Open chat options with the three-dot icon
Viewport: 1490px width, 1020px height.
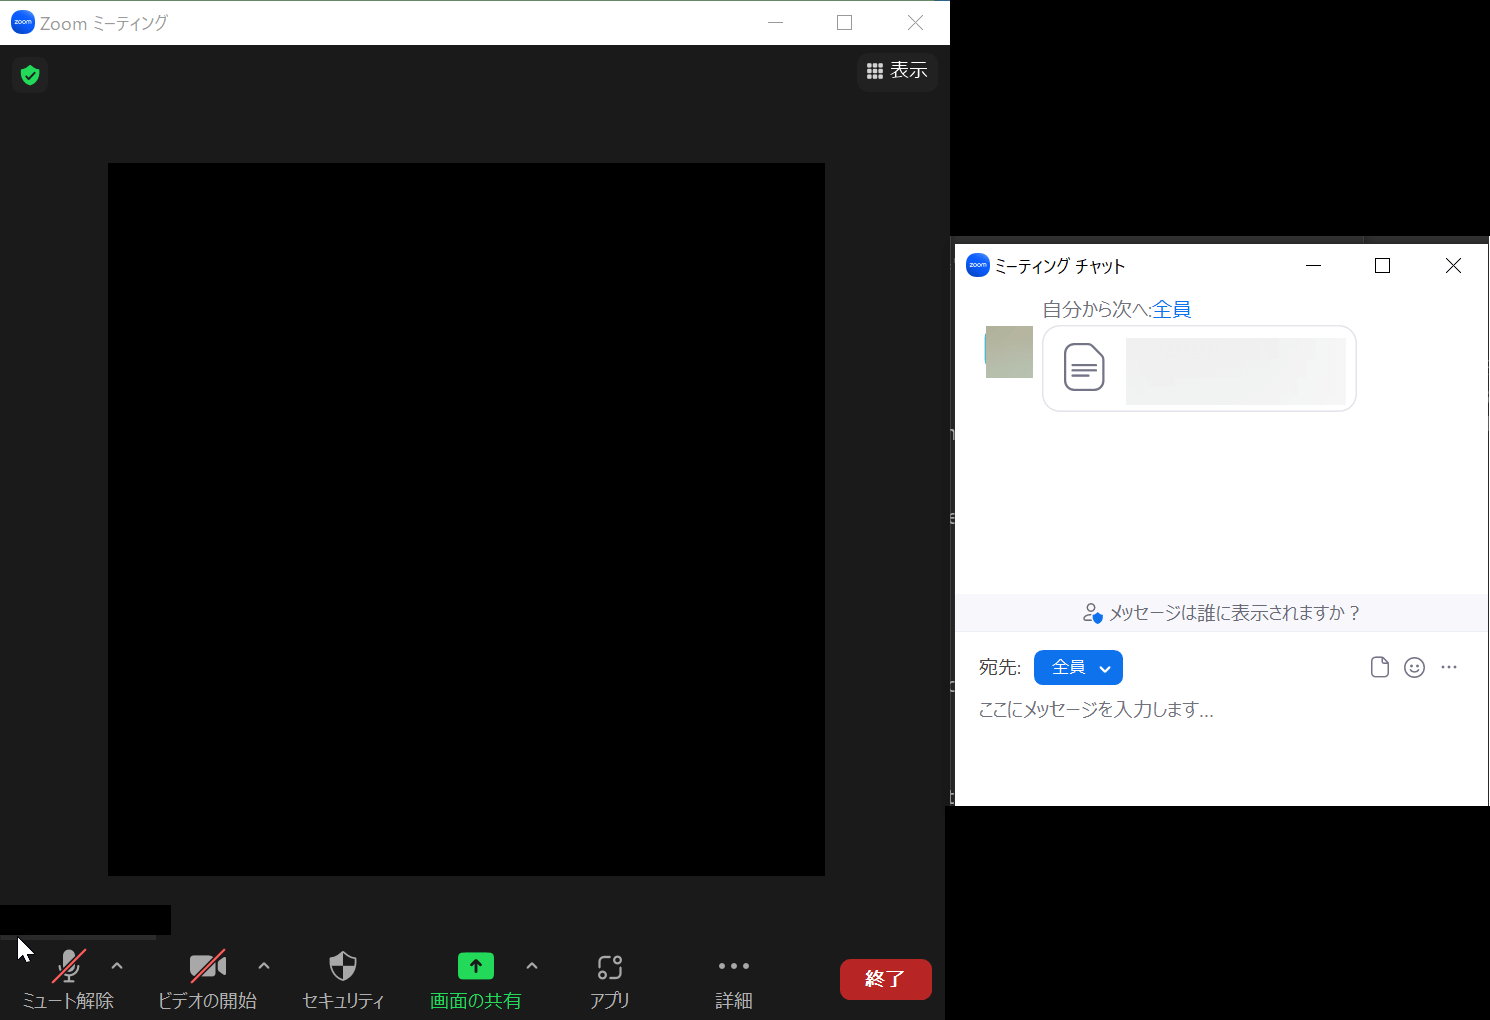coord(1450,667)
